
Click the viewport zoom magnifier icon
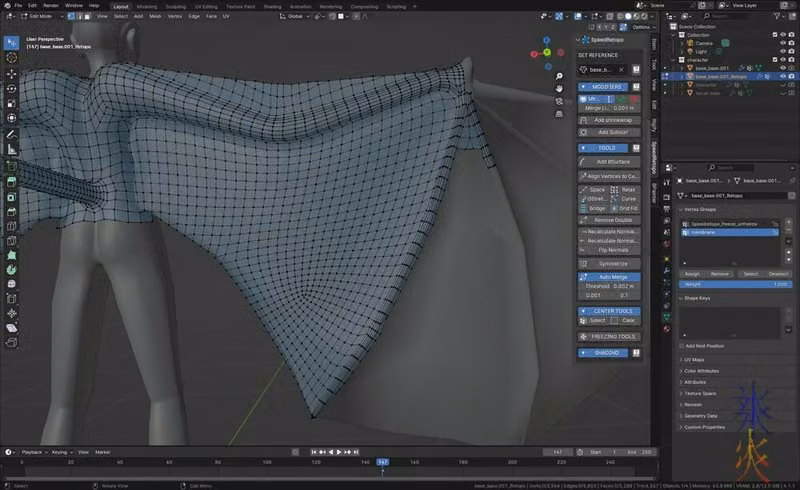(559, 76)
